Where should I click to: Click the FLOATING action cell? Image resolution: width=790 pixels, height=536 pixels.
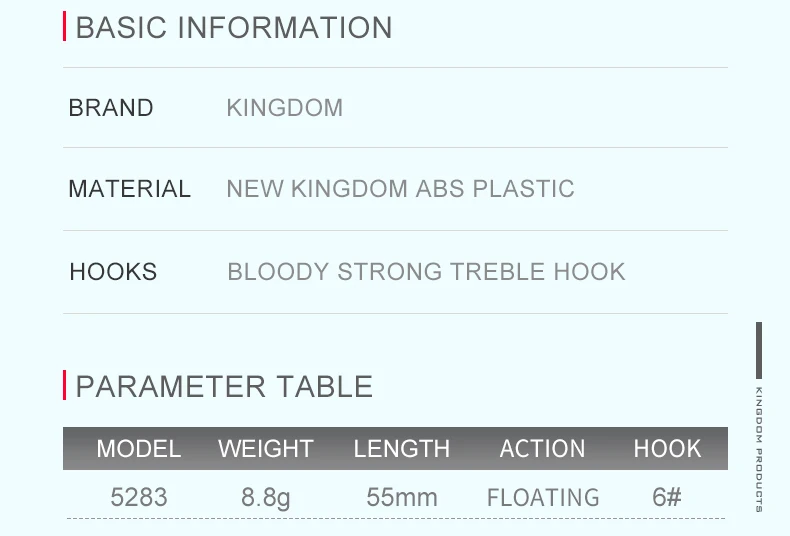point(543,497)
